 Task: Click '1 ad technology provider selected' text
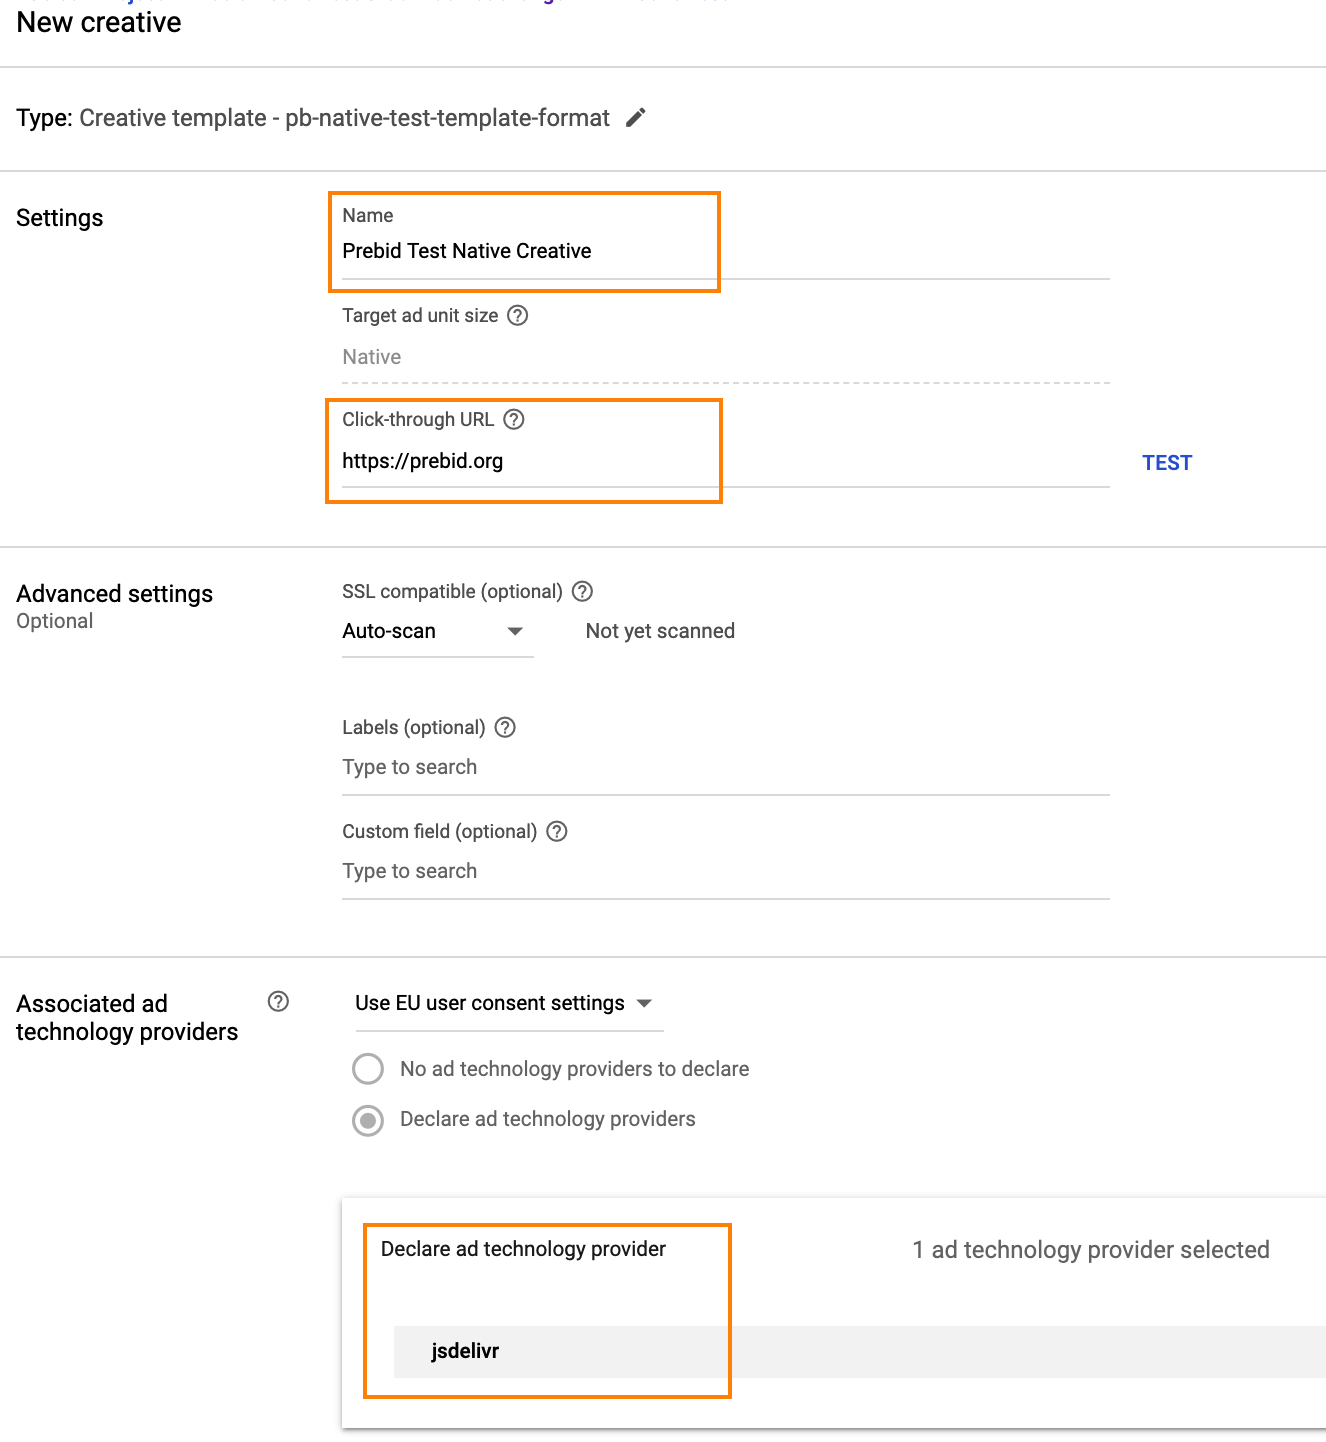(1090, 1250)
